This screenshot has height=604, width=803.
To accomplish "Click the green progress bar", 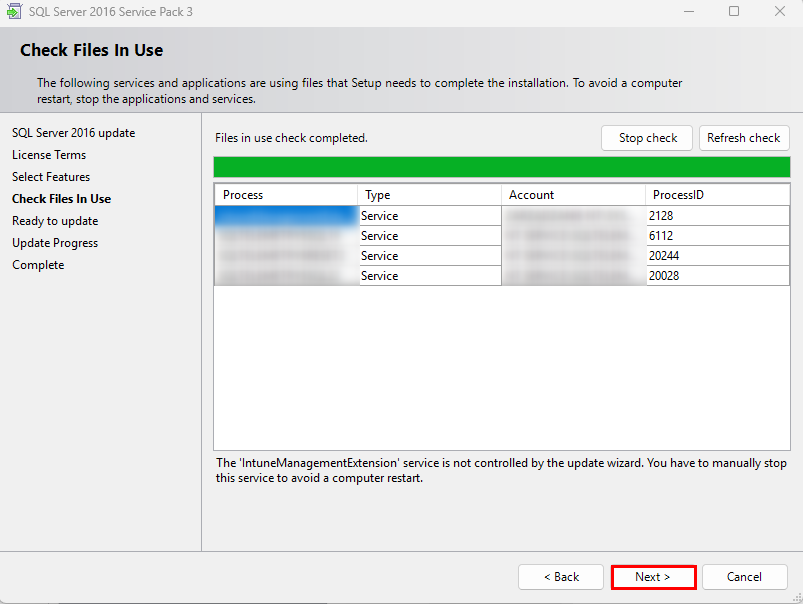I will pyautogui.click(x=502, y=167).
